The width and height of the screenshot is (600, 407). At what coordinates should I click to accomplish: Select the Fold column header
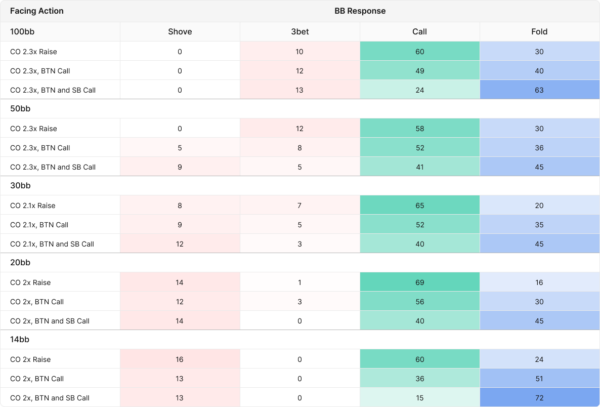tap(539, 31)
